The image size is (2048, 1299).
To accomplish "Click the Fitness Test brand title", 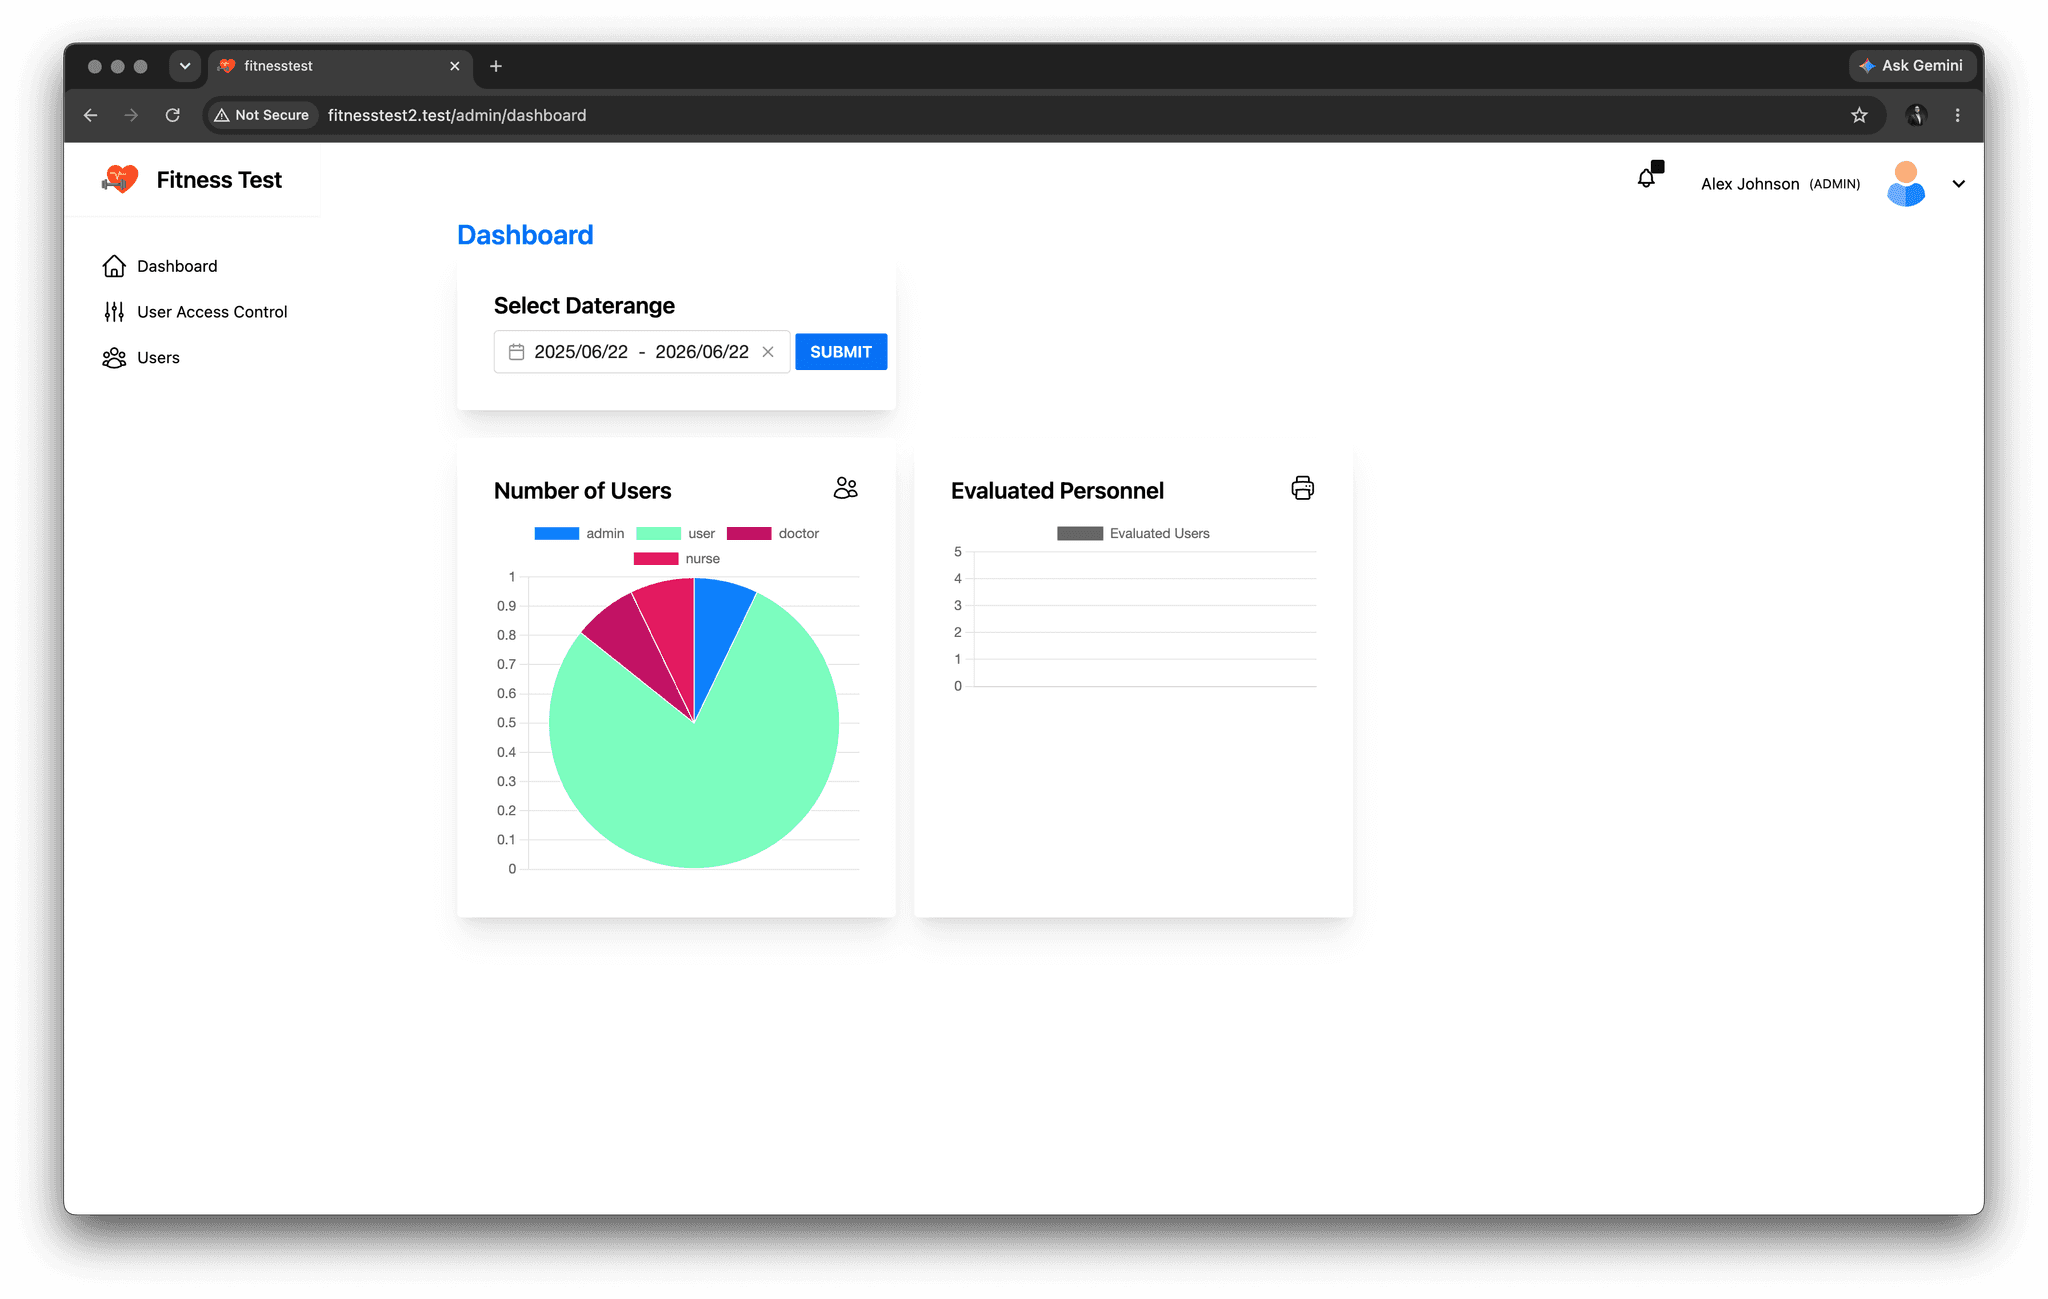I will tap(219, 180).
